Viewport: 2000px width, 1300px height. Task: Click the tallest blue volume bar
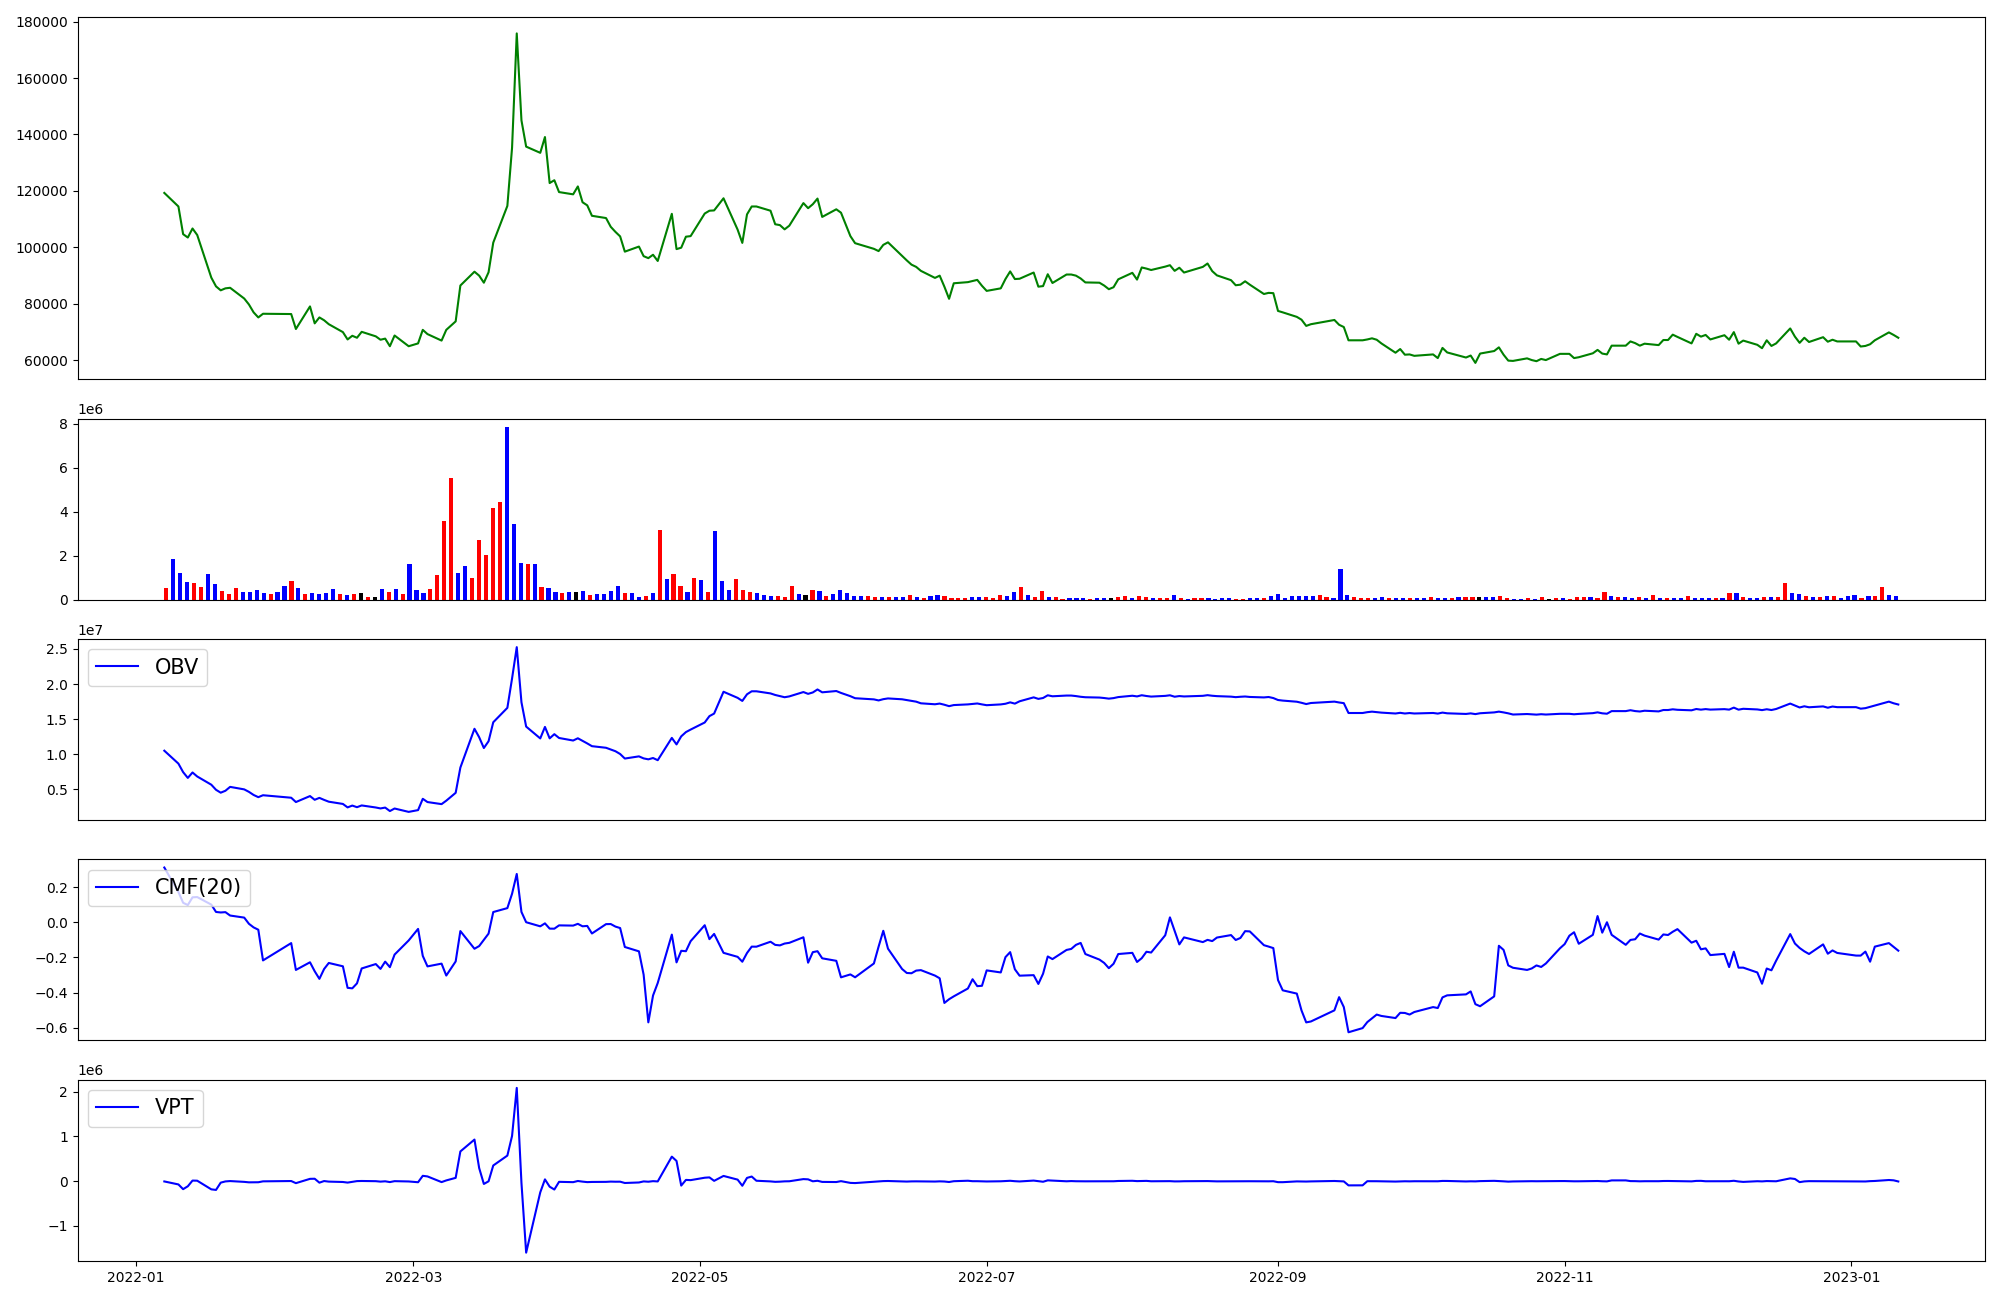[507, 512]
